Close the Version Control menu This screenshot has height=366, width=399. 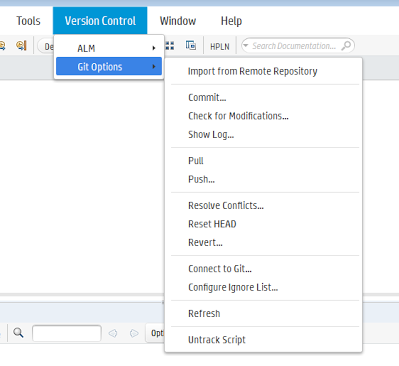pos(100,21)
